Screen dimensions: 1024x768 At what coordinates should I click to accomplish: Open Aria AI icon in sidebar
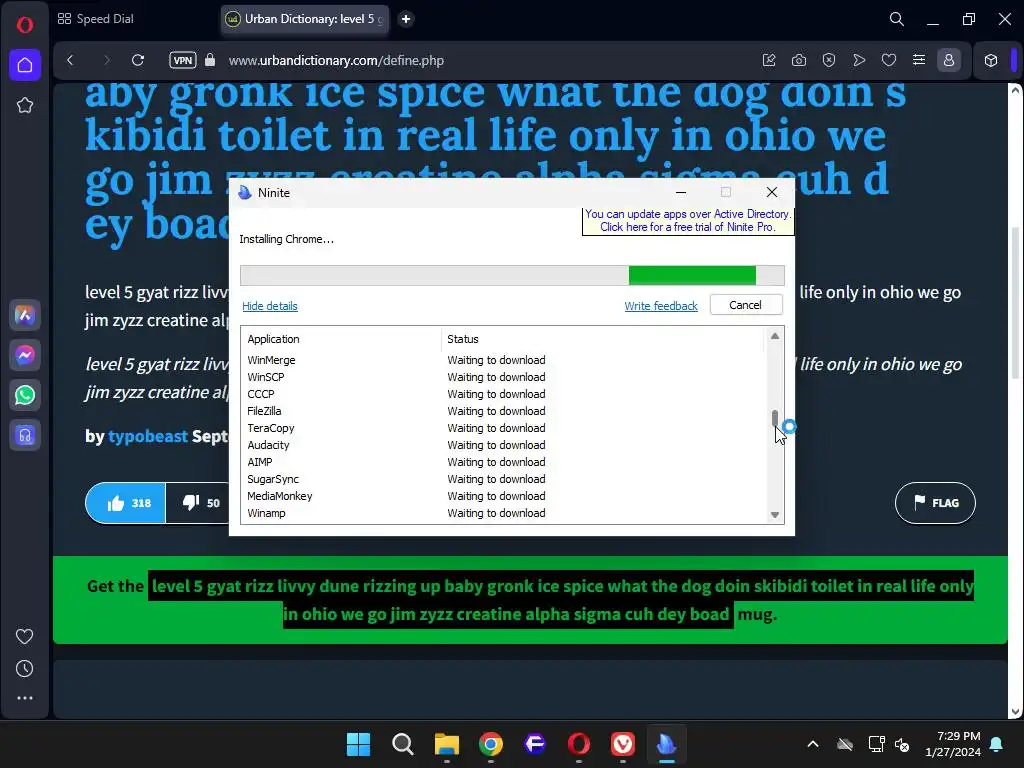(25, 315)
